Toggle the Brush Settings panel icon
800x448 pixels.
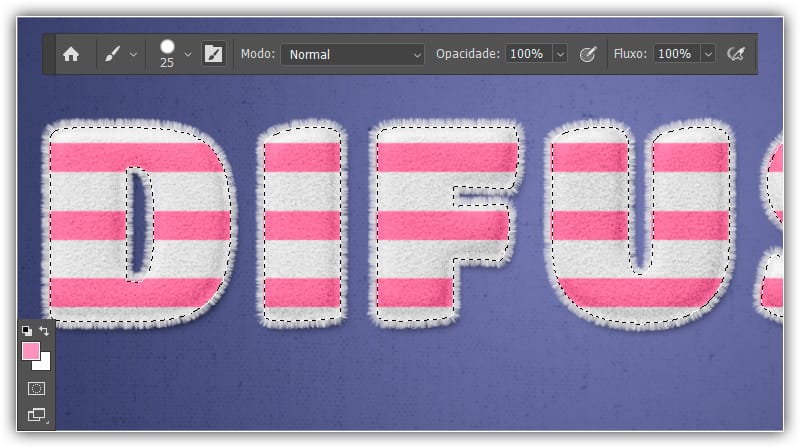coord(213,54)
